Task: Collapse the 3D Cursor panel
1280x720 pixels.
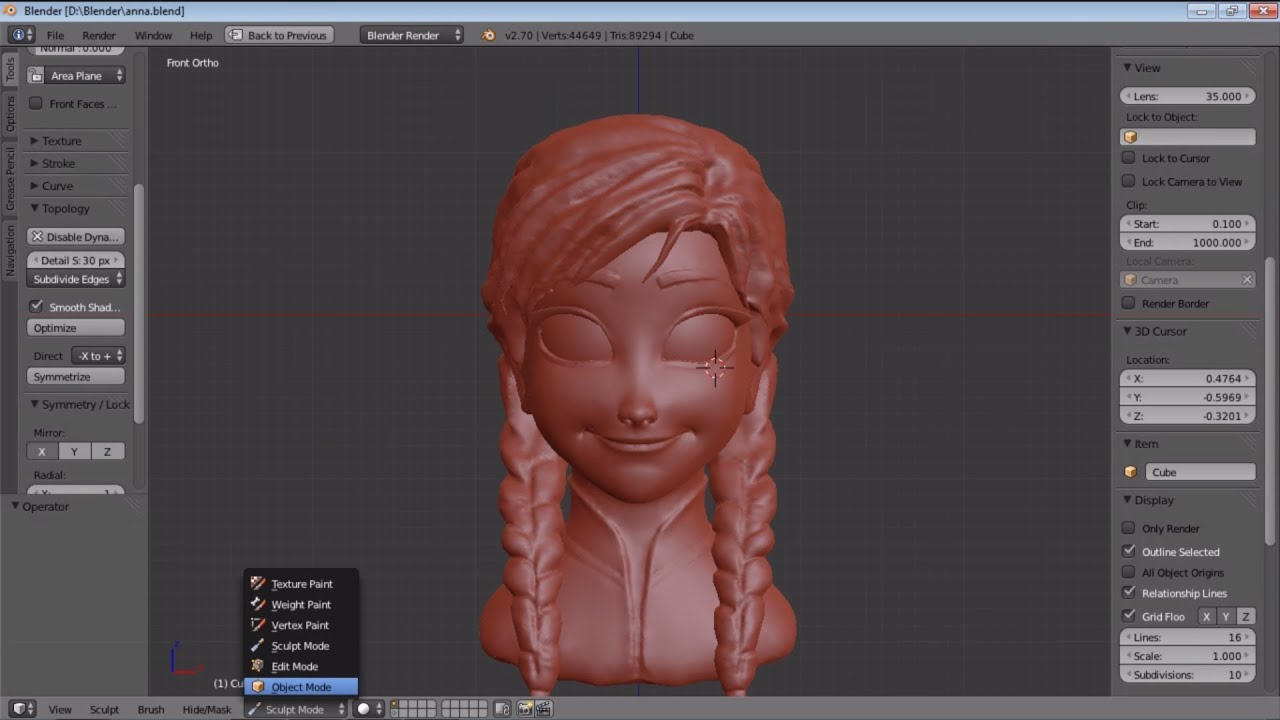Action: coord(1154,331)
